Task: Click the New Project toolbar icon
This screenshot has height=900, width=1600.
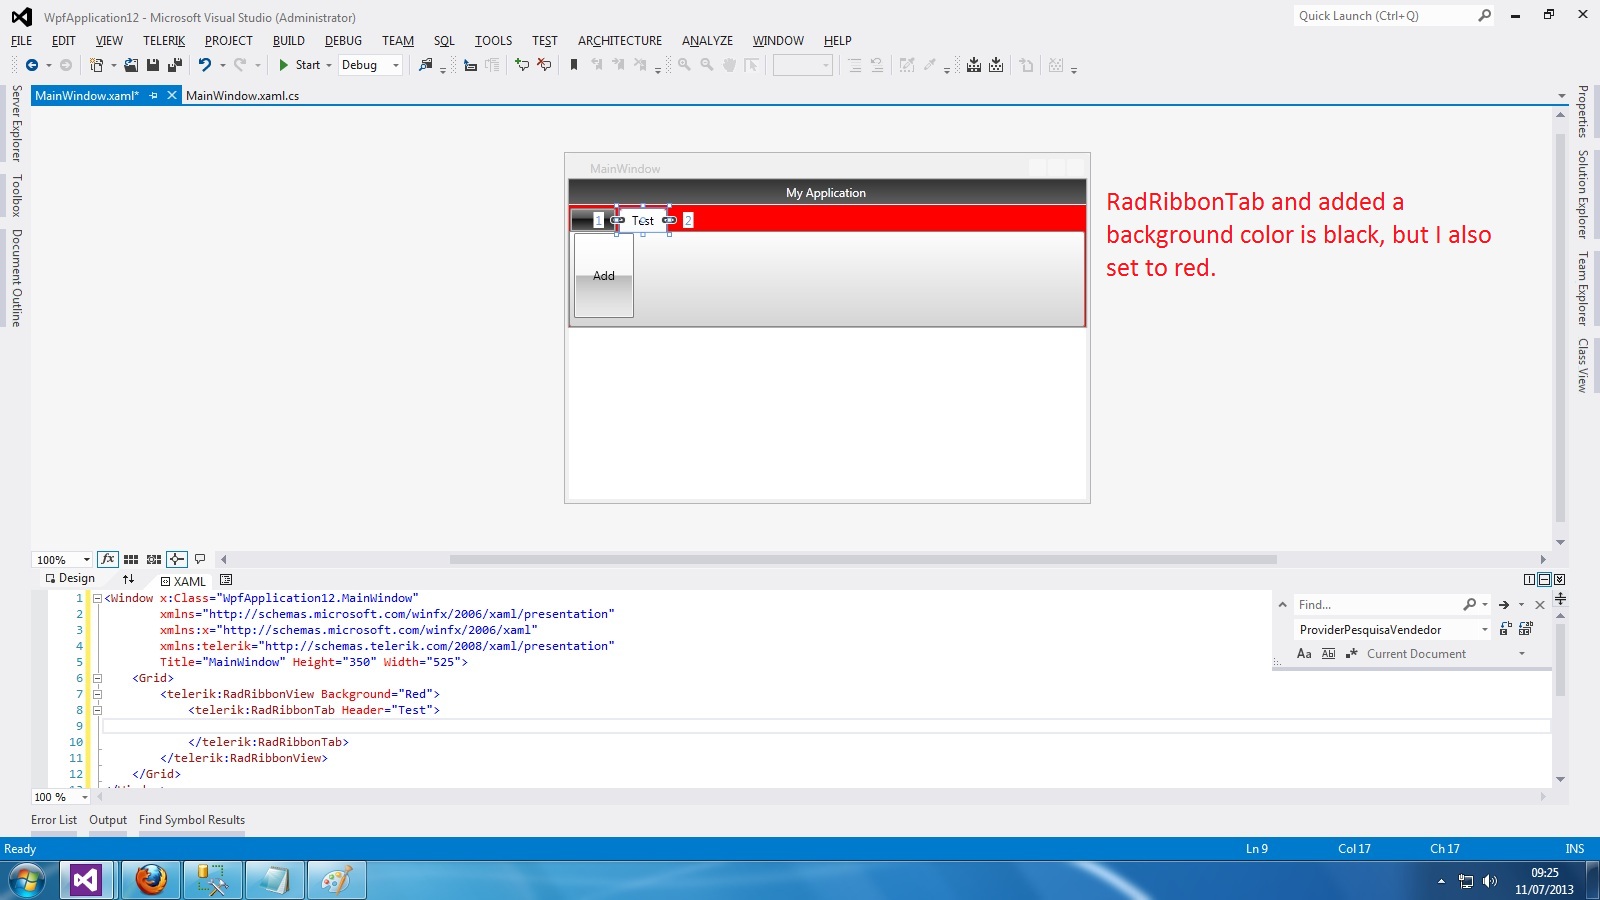Action: tap(96, 65)
